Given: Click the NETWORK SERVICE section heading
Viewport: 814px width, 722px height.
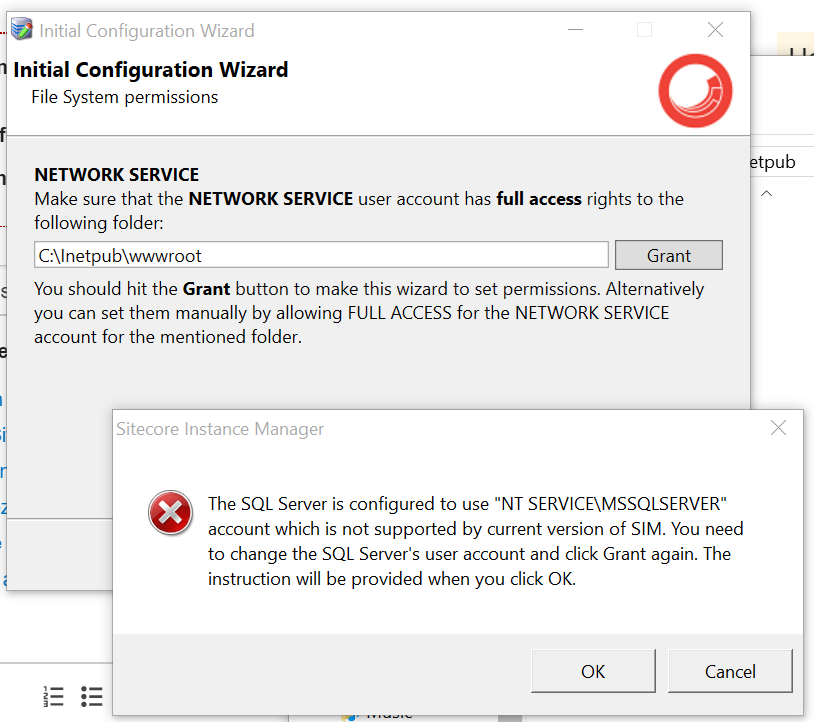Looking at the screenshot, I should [x=116, y=175].
